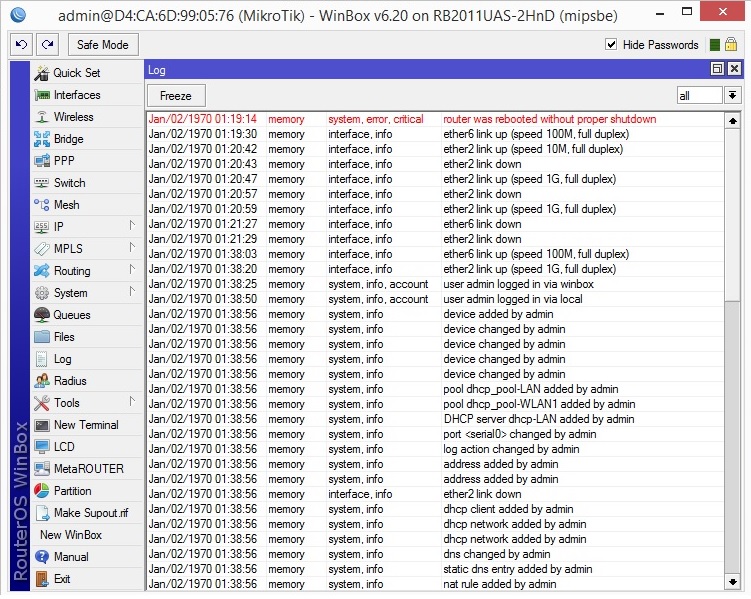Click the Files folder icon
Image resolution: width=751 pixels, height=599 pixels.
tap(42, 337)
